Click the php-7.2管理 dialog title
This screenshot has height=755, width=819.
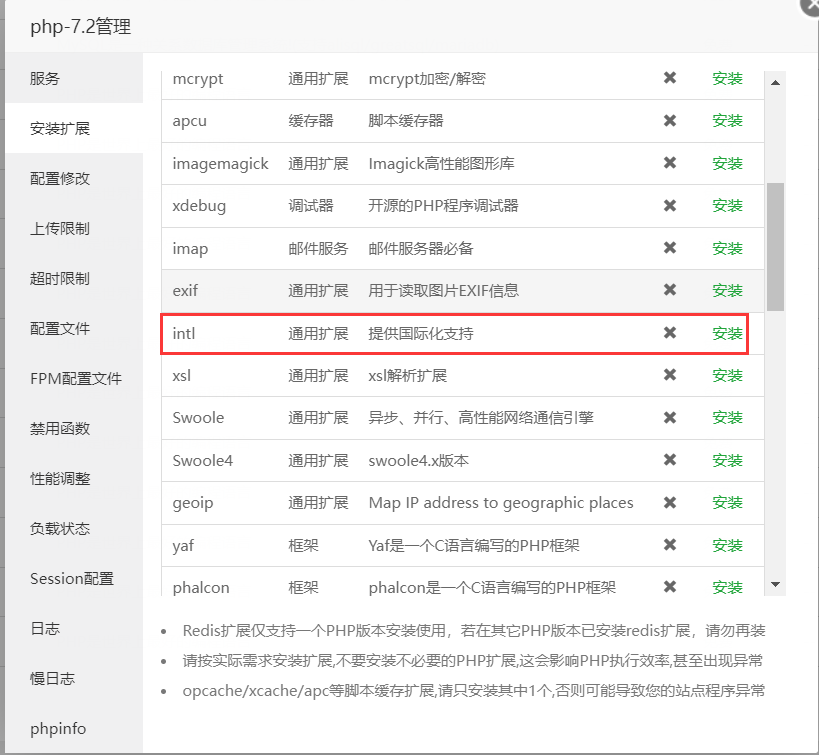pyautogui.click(x=80, y=27)
